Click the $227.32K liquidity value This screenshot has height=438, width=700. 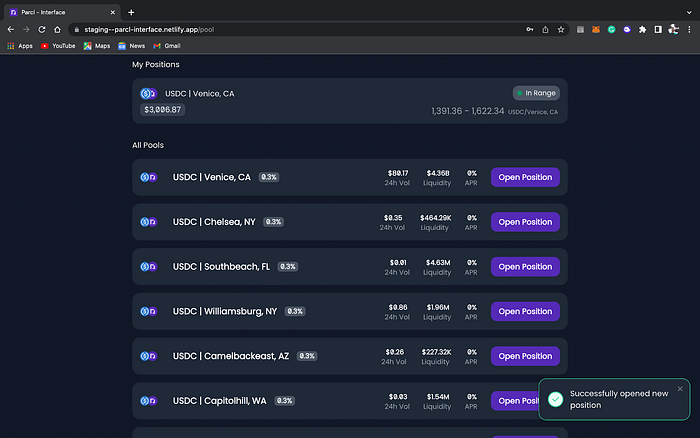pyautogui.click(x=436, y=352)
